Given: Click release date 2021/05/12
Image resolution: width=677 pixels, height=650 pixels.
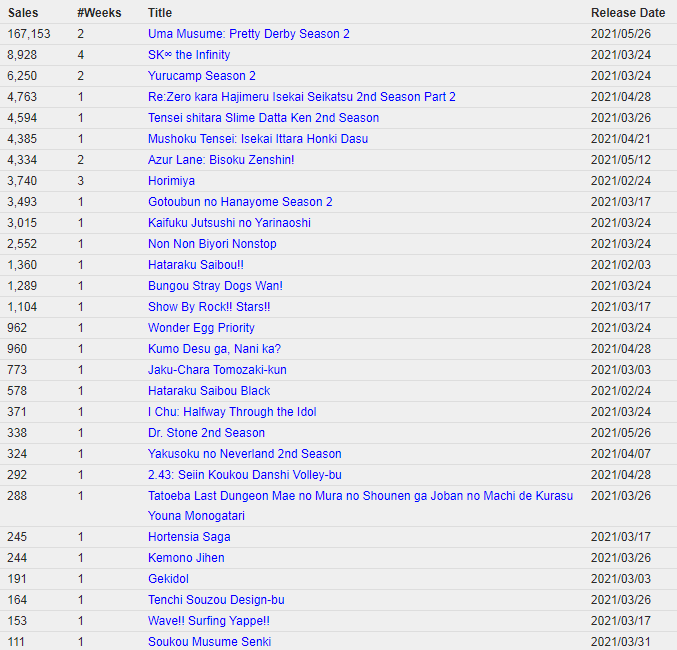Looking at the screenshot, I should [620, 160].
